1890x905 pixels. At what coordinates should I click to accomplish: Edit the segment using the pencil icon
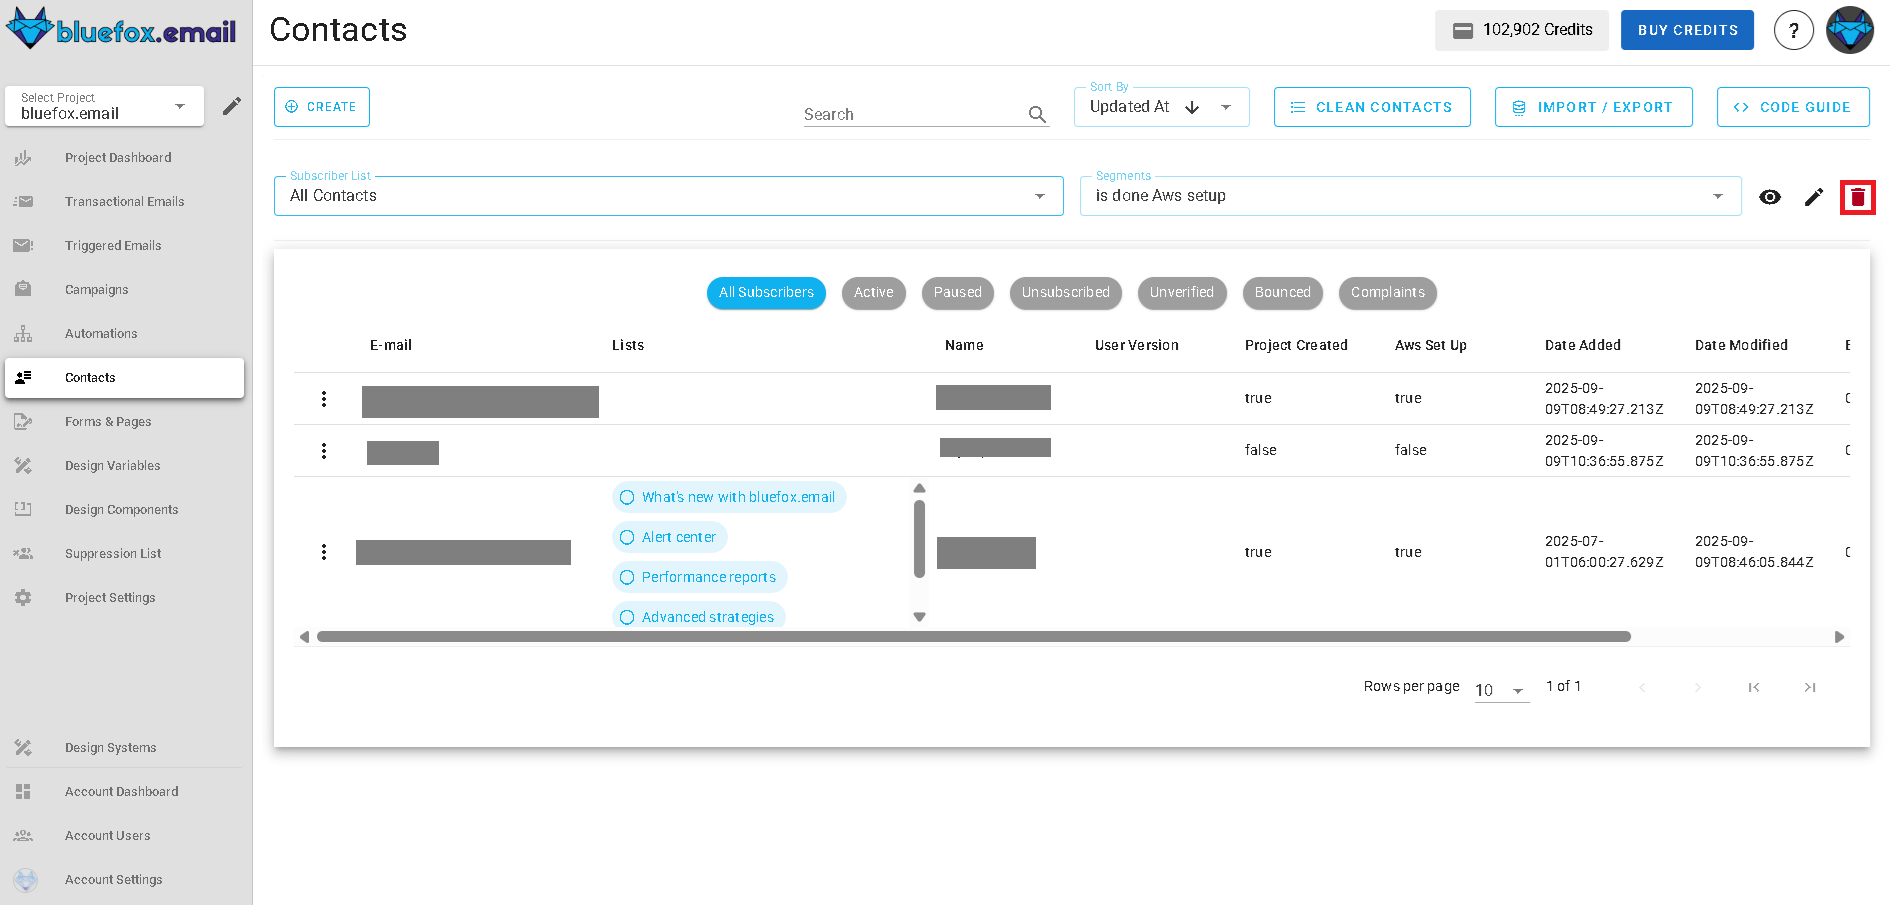(1814, 197)
